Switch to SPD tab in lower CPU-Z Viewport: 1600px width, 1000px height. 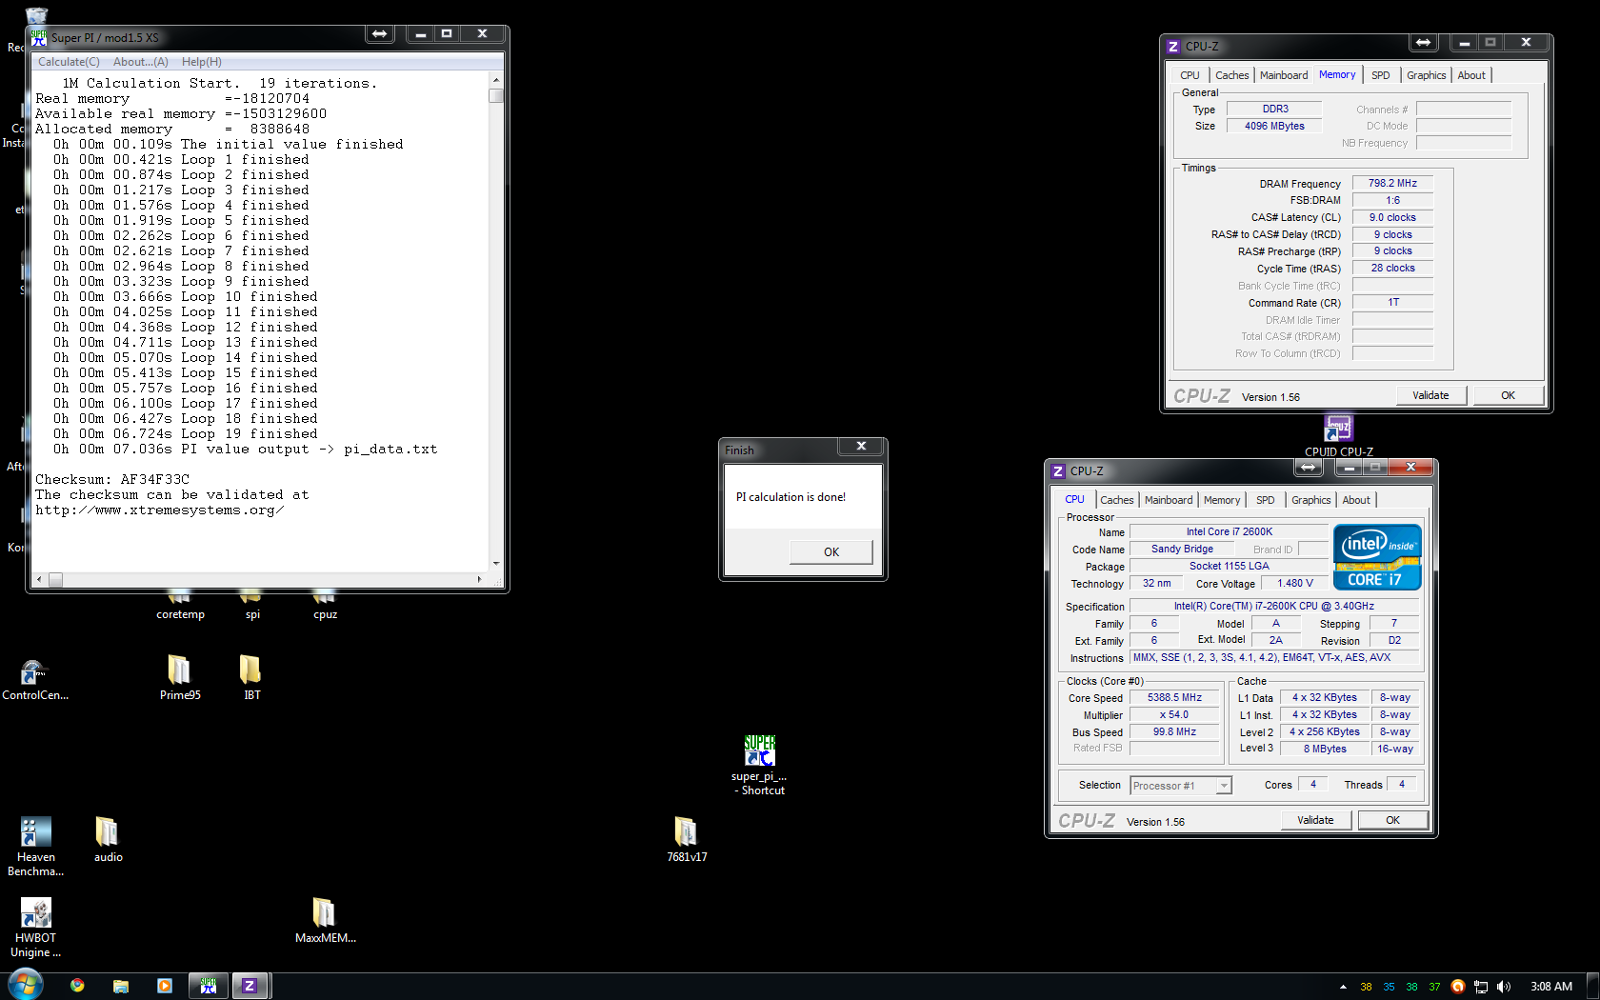coord(1265,500)
